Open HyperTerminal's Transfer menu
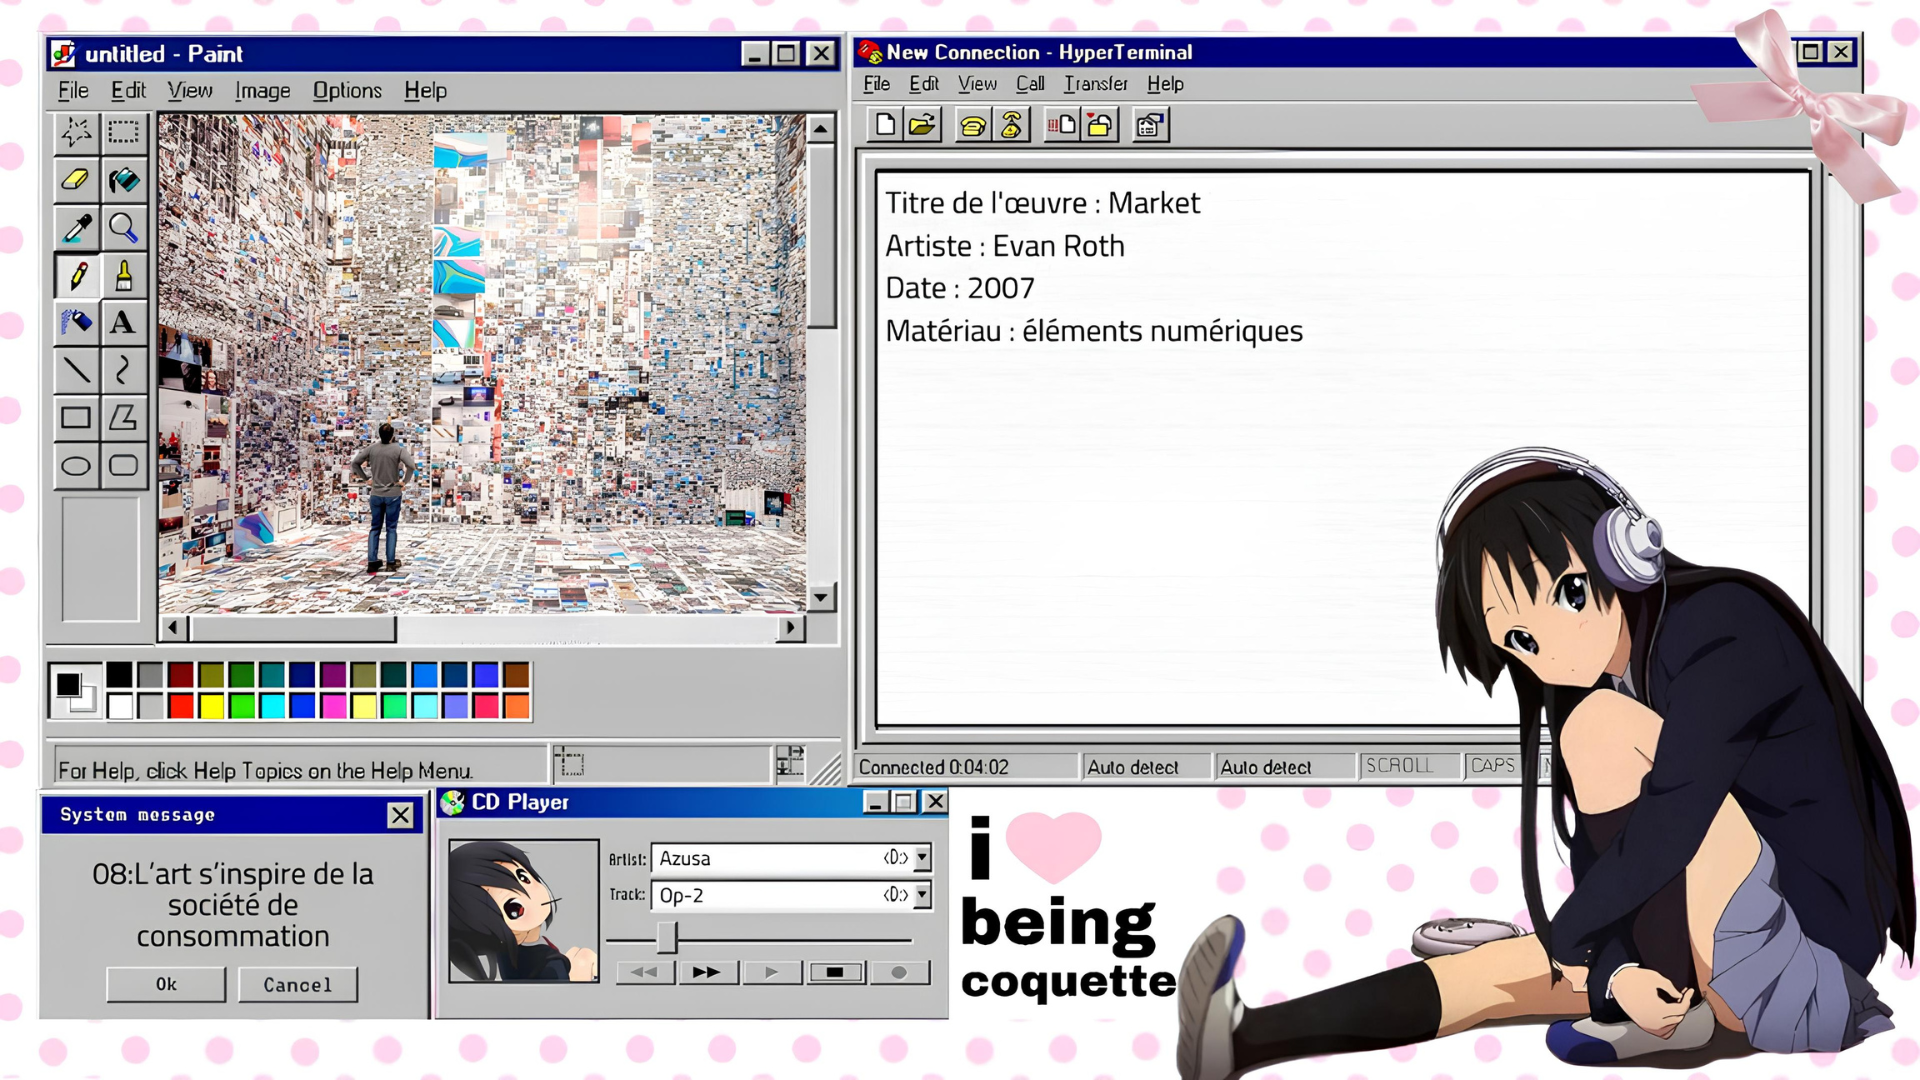The width and height of the screenshot is (1920, 1080). coord(1095,84)
